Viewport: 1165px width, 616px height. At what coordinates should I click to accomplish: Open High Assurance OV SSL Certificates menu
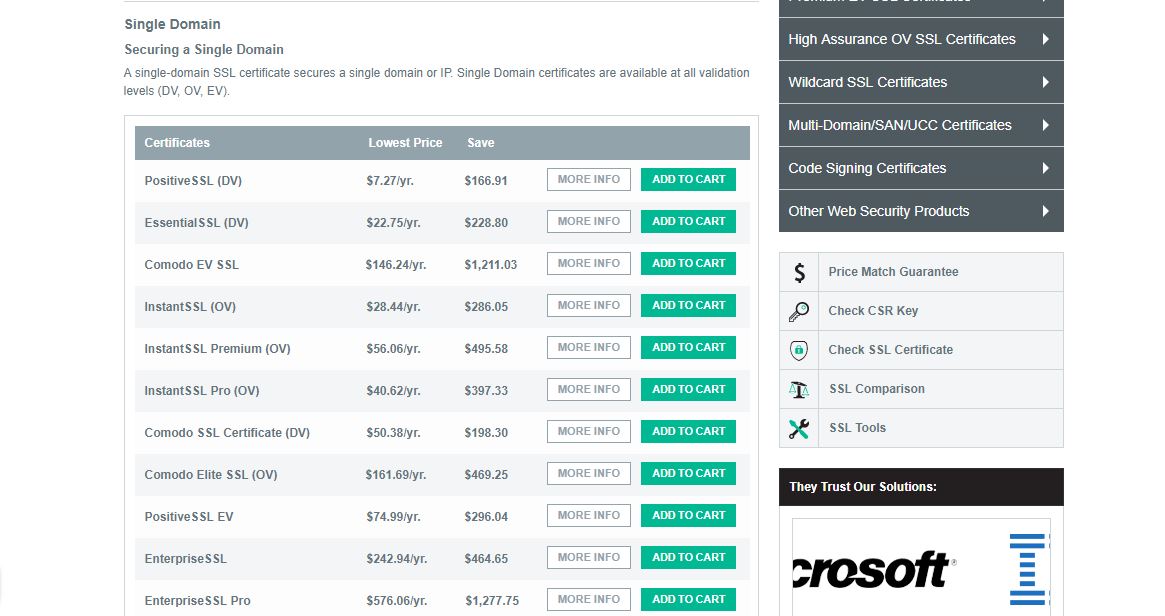point(921,39)
